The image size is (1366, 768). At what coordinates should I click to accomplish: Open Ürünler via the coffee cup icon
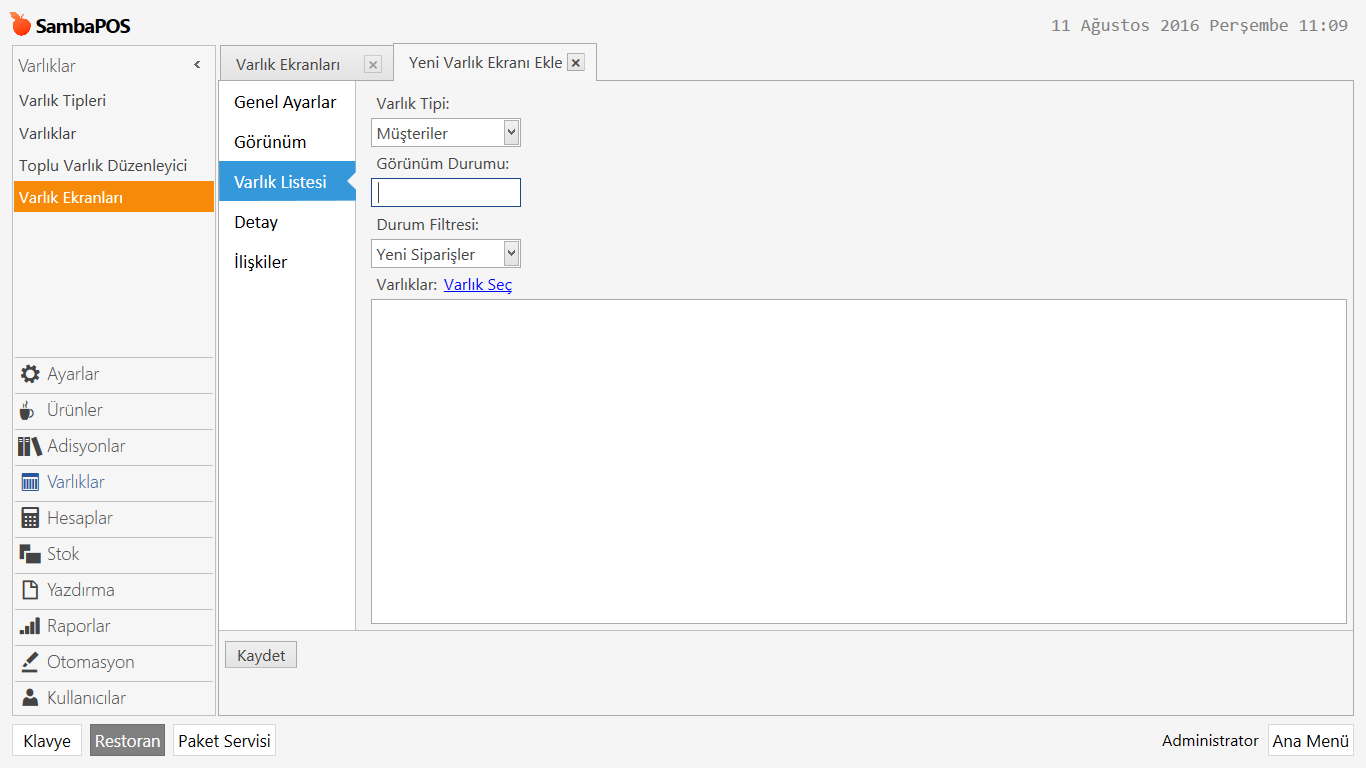coord(28,410)
